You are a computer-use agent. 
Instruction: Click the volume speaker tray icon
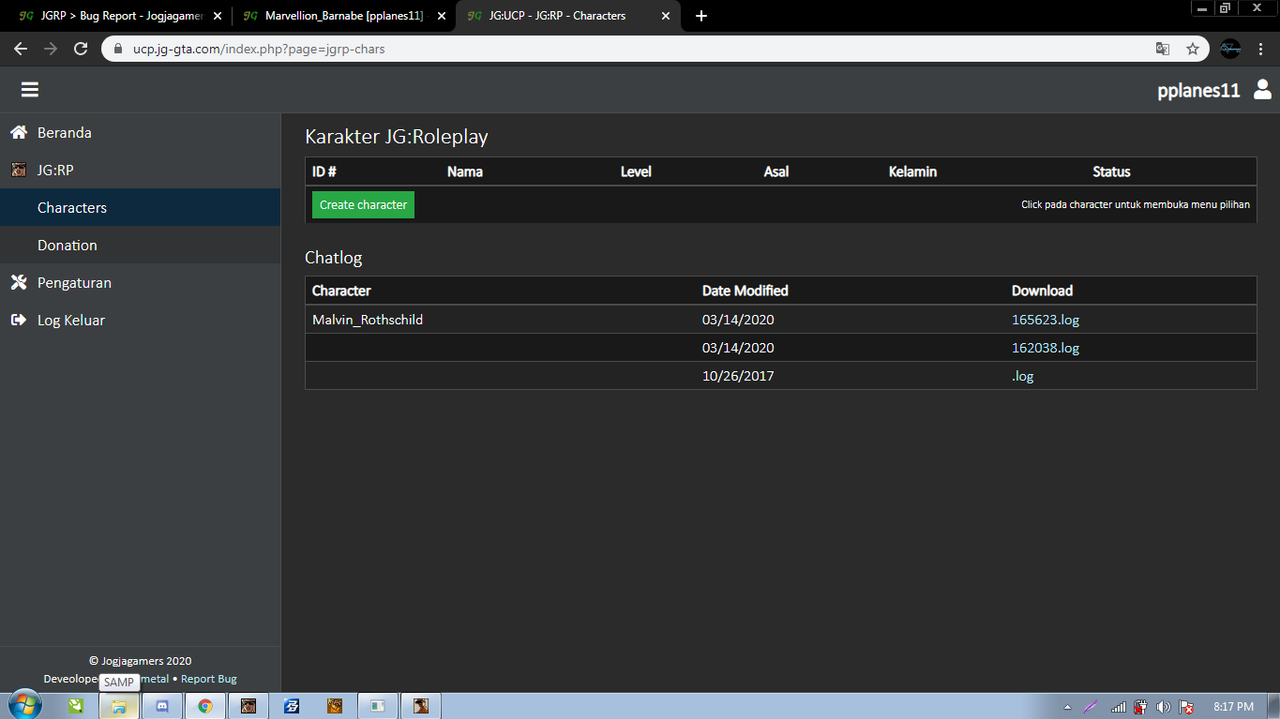(1163, 706)
